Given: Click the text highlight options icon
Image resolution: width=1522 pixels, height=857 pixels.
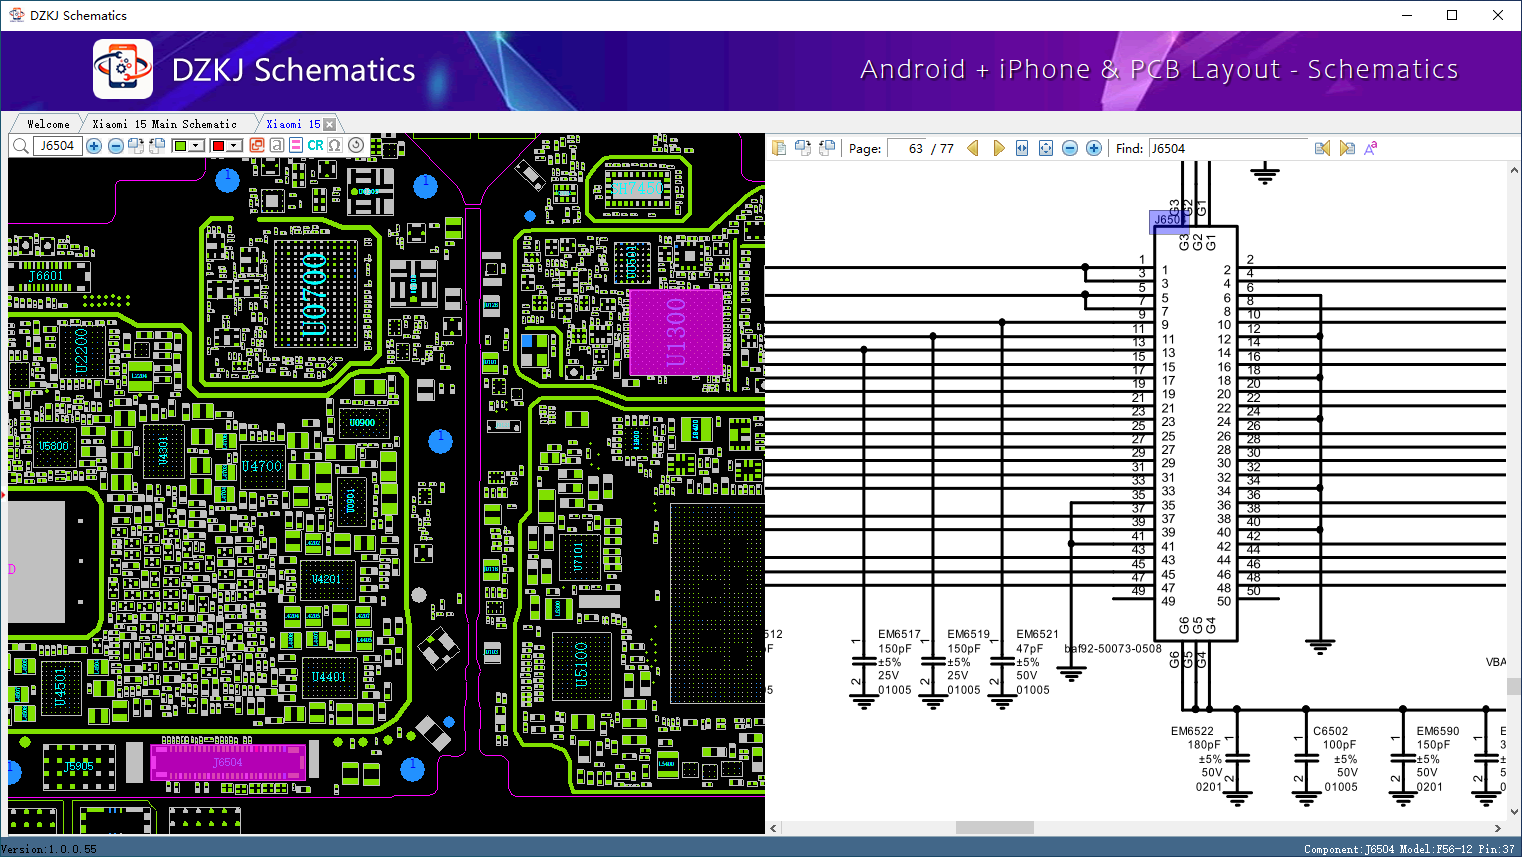Looking at the screenshot, I should coord(1371,148).
